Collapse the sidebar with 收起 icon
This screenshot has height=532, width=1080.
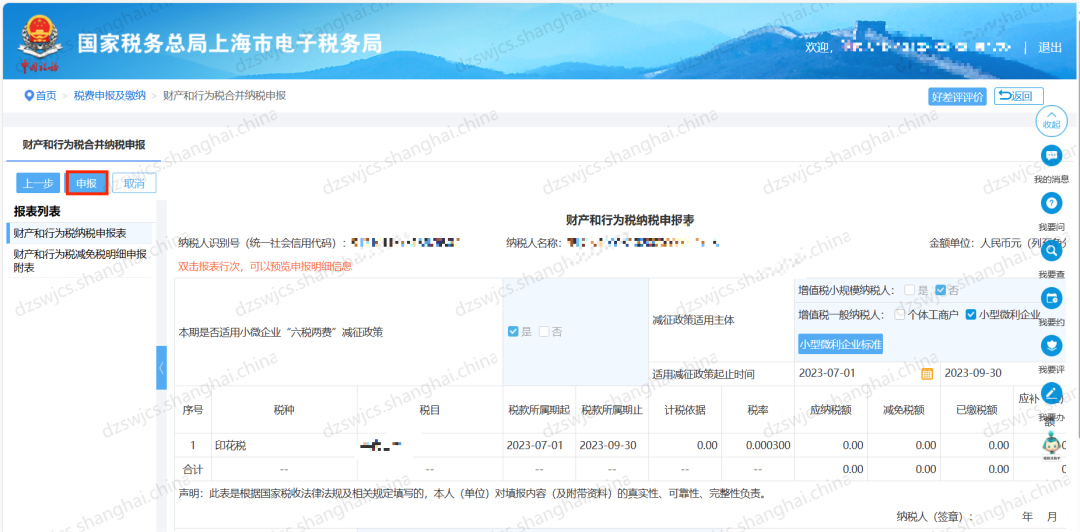[1051, 121]
